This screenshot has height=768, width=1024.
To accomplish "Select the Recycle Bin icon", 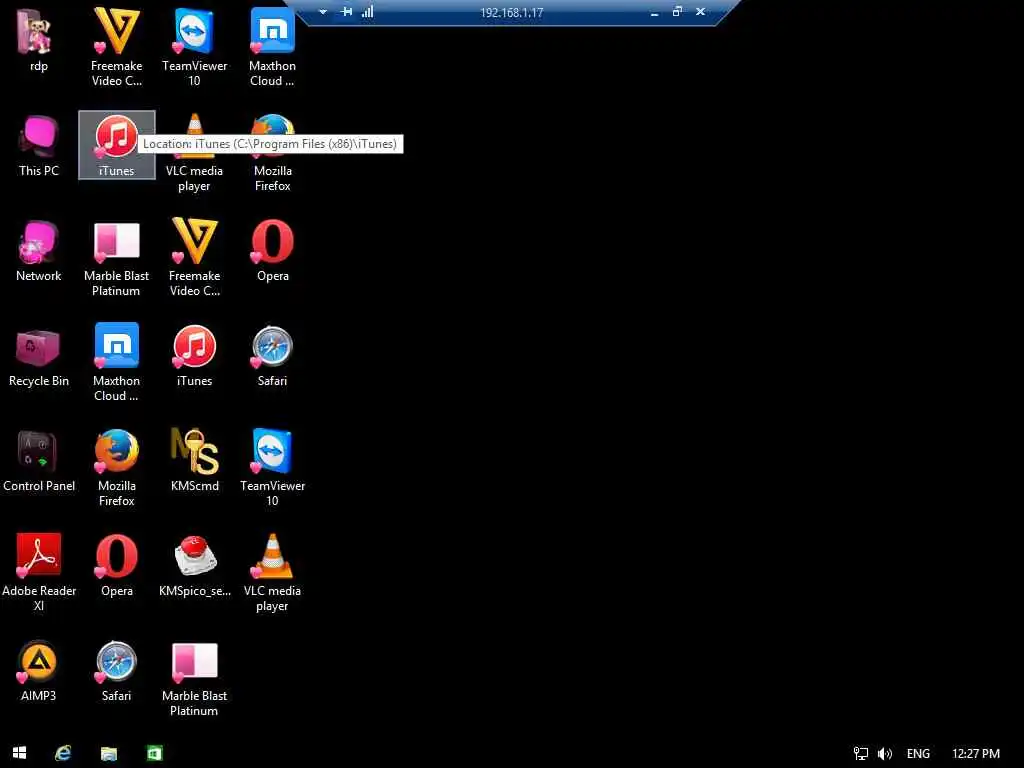I will click(x=39, y=357).
